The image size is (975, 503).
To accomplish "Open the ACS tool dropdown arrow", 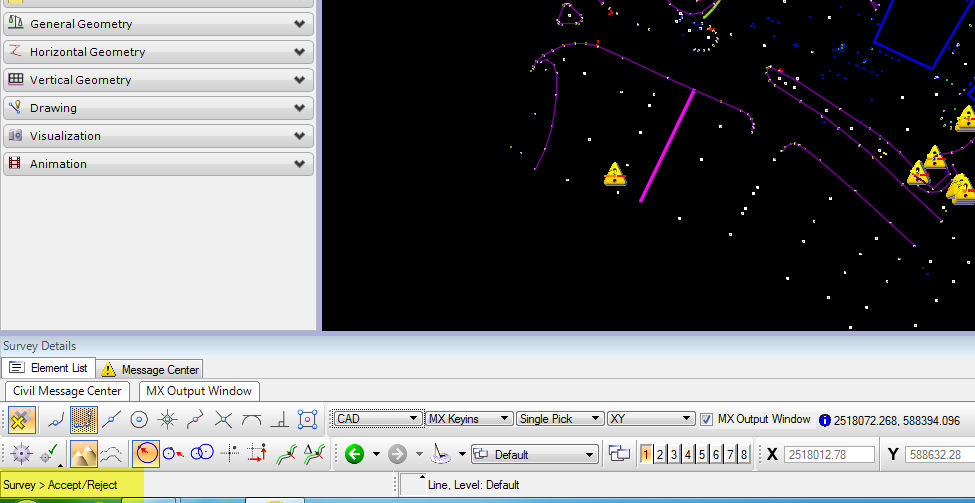I will 462,455.
